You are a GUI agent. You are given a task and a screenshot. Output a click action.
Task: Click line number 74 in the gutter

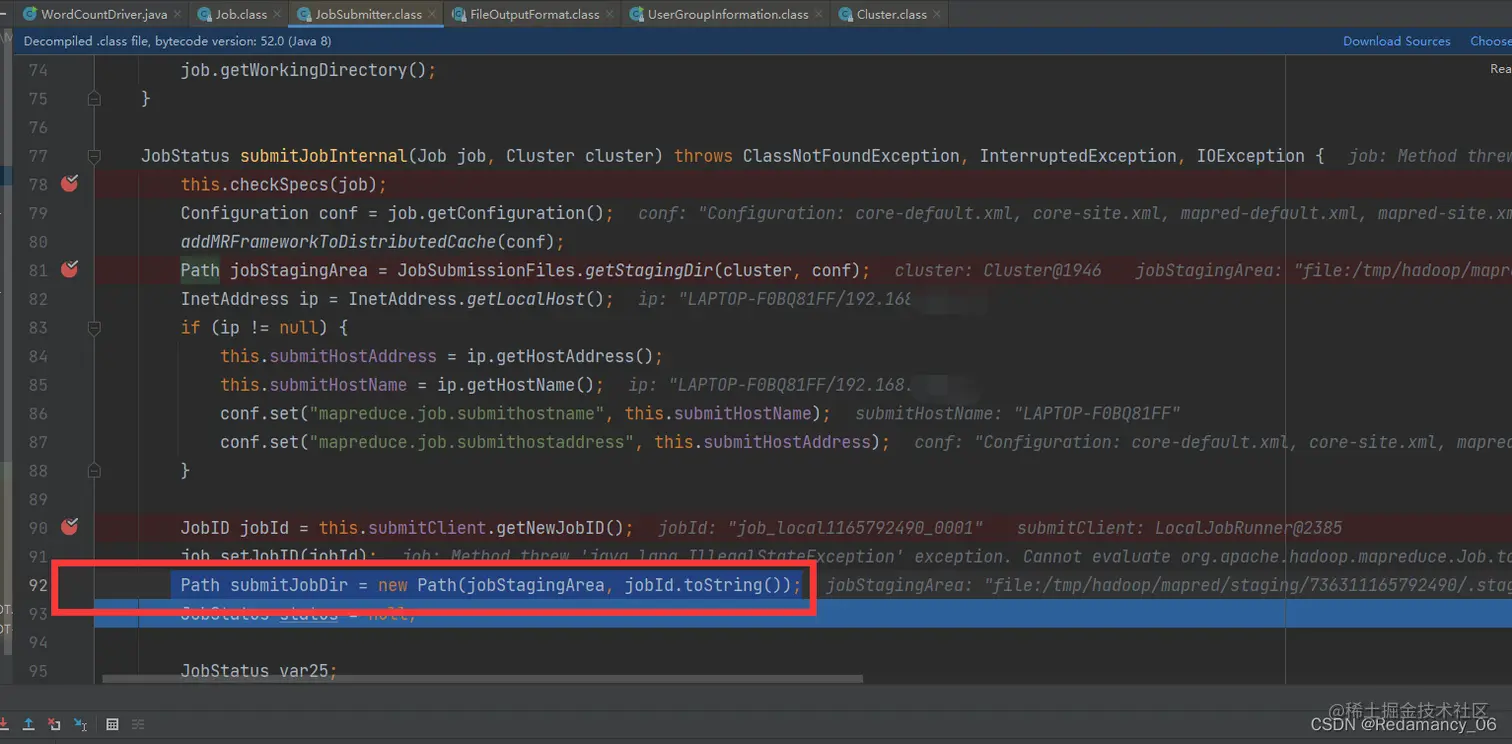pyautogui.click(x=37, y=70)
